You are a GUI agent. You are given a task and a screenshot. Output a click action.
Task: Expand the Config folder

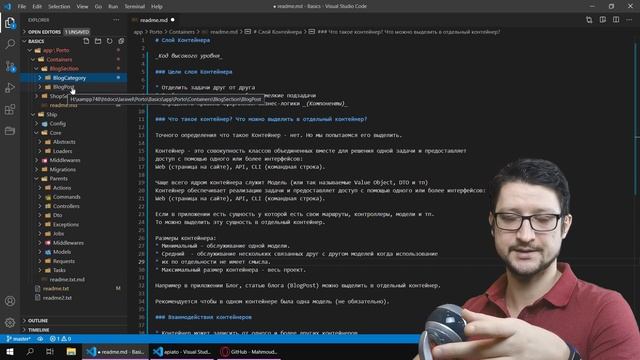click(36, 124)
